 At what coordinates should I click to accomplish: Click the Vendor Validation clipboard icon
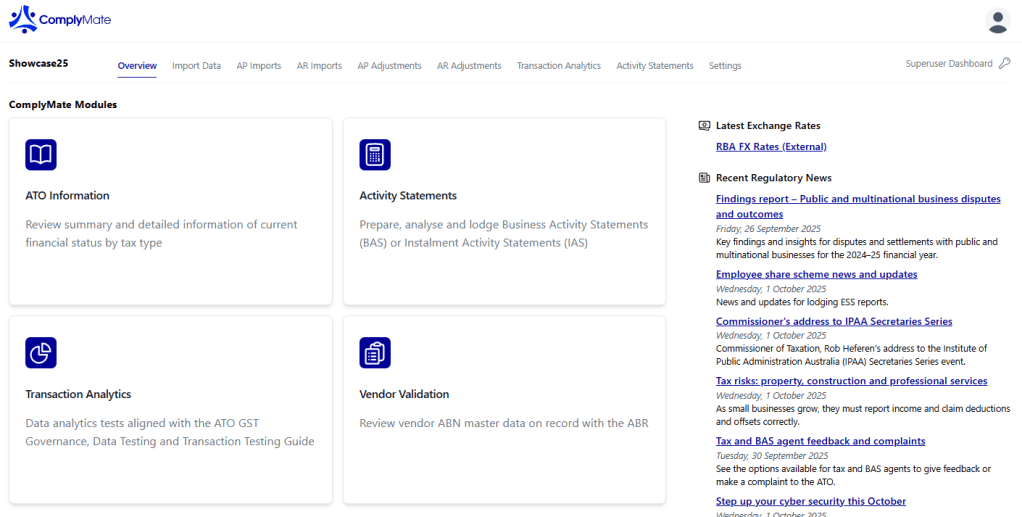point(375,353)
